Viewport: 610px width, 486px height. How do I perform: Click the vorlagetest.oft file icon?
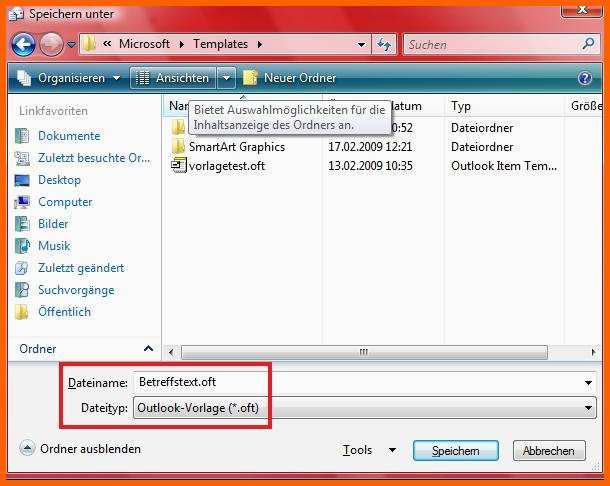(179, 165)
